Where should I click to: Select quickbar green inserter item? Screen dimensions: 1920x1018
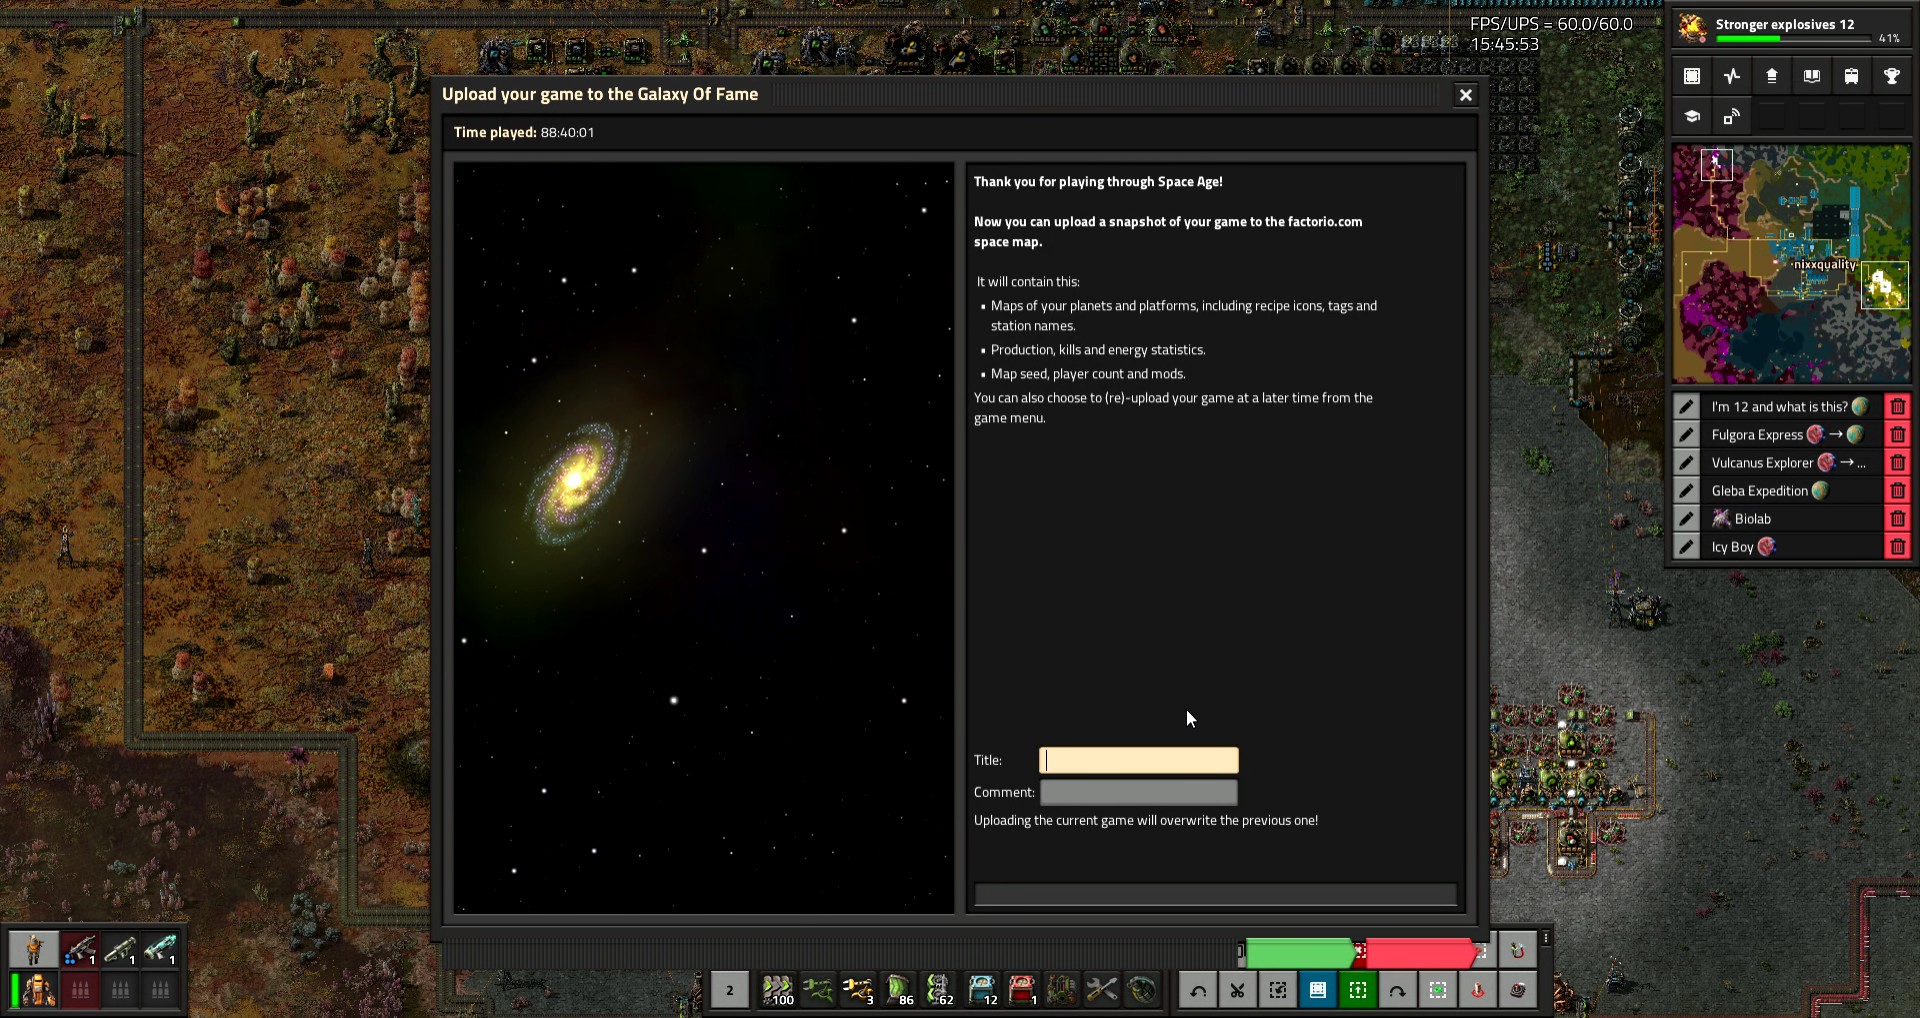pos(818,990)
